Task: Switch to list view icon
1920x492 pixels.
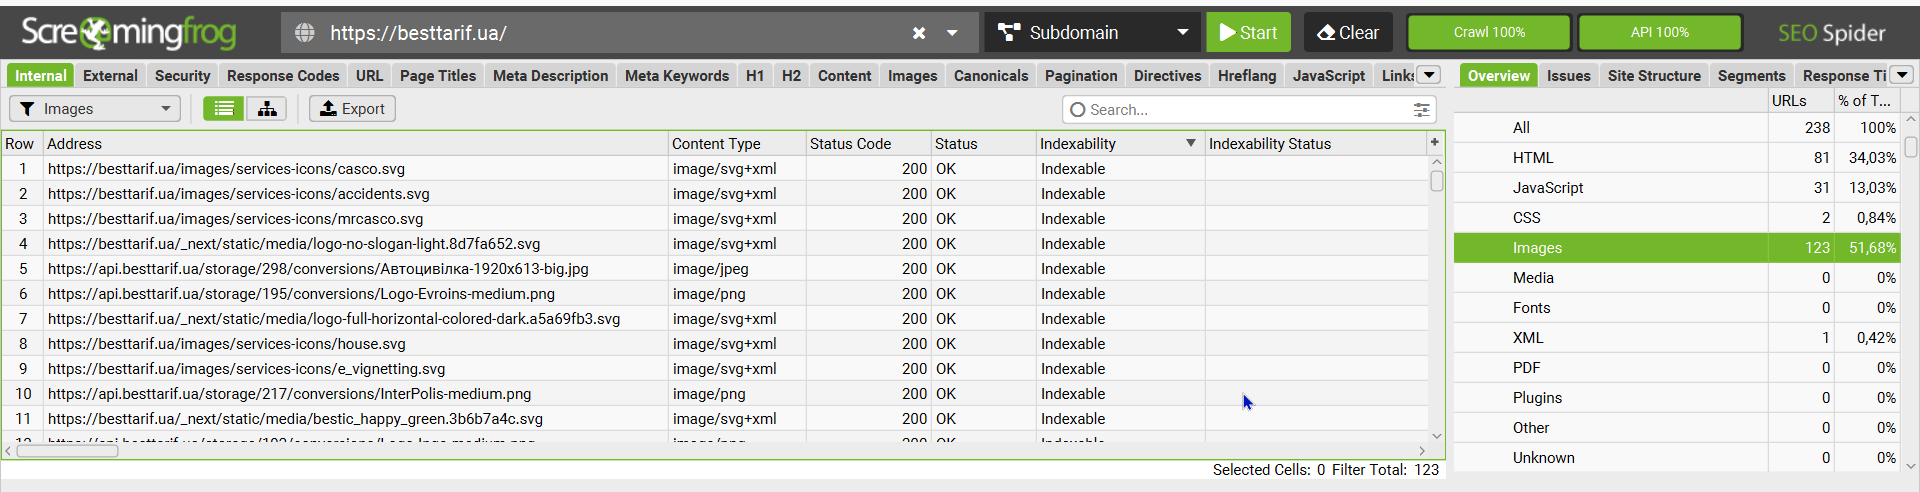Action: coord(224,109)
